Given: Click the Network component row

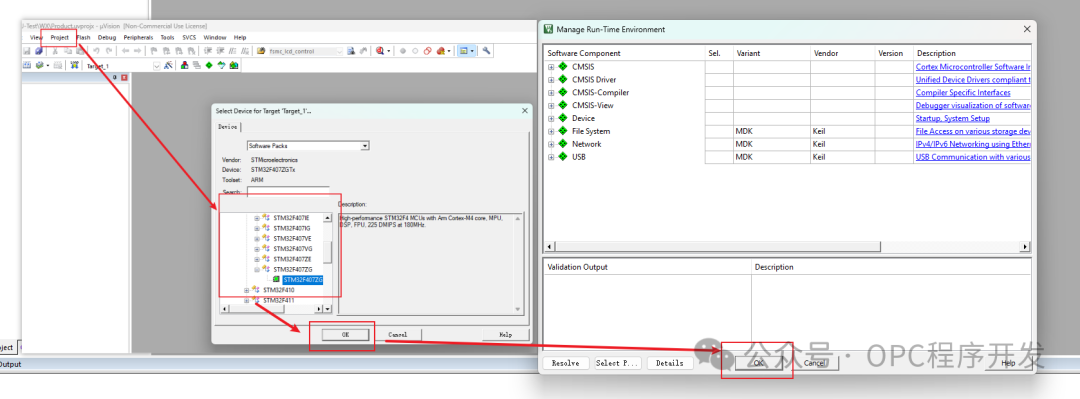Looking at the screenshot, I should point(787,144).
